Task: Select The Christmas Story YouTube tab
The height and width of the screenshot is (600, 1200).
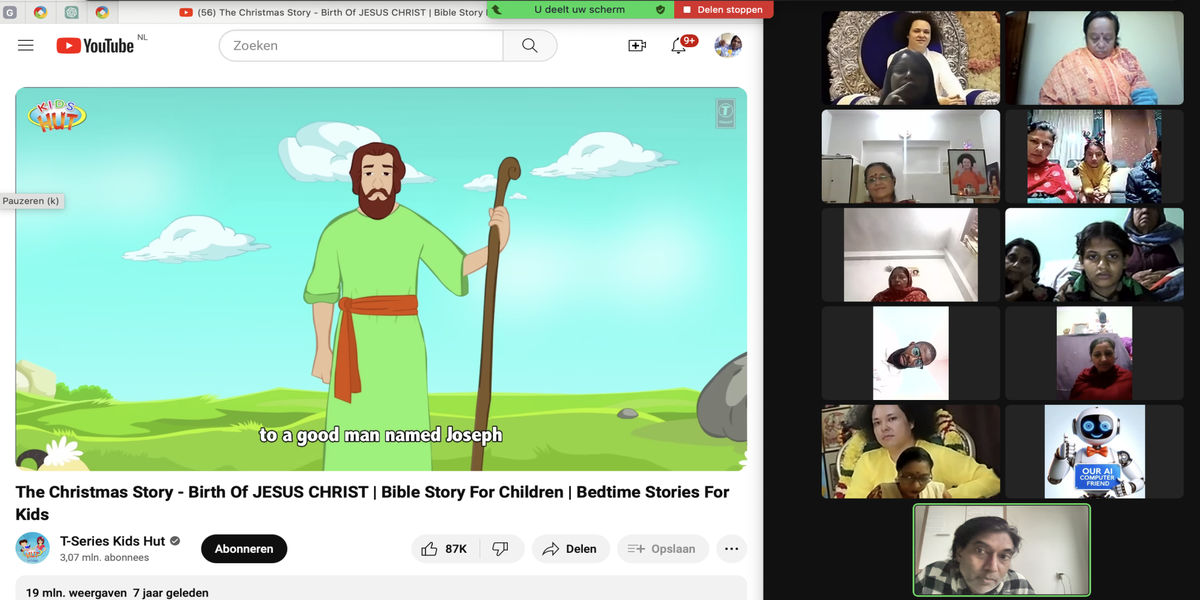Action: tap(335, 12)
